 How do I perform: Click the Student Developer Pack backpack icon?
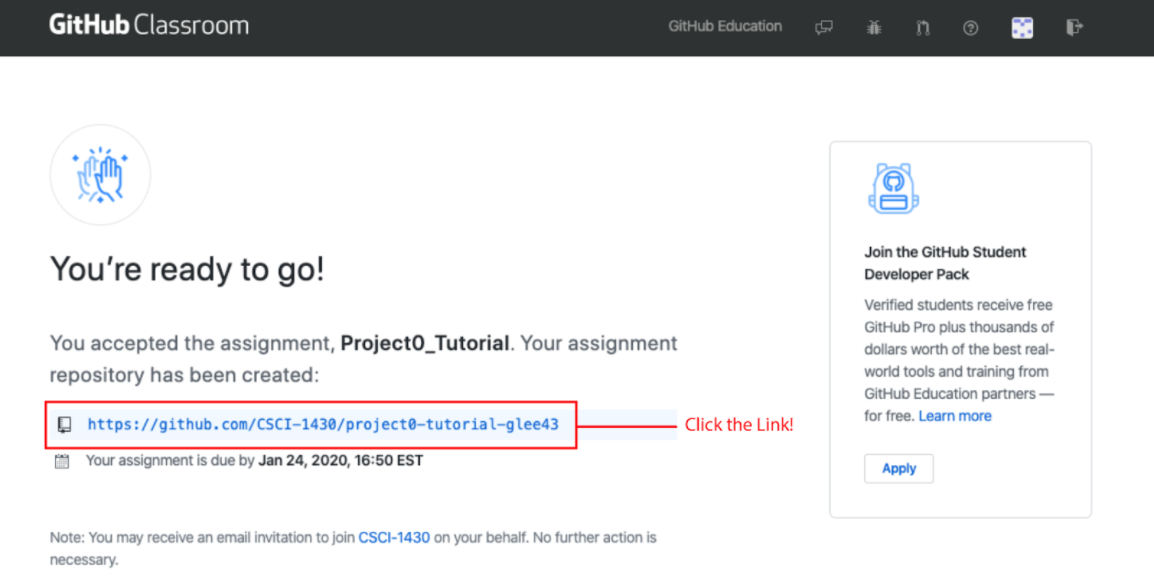click(x=893, y=188)
